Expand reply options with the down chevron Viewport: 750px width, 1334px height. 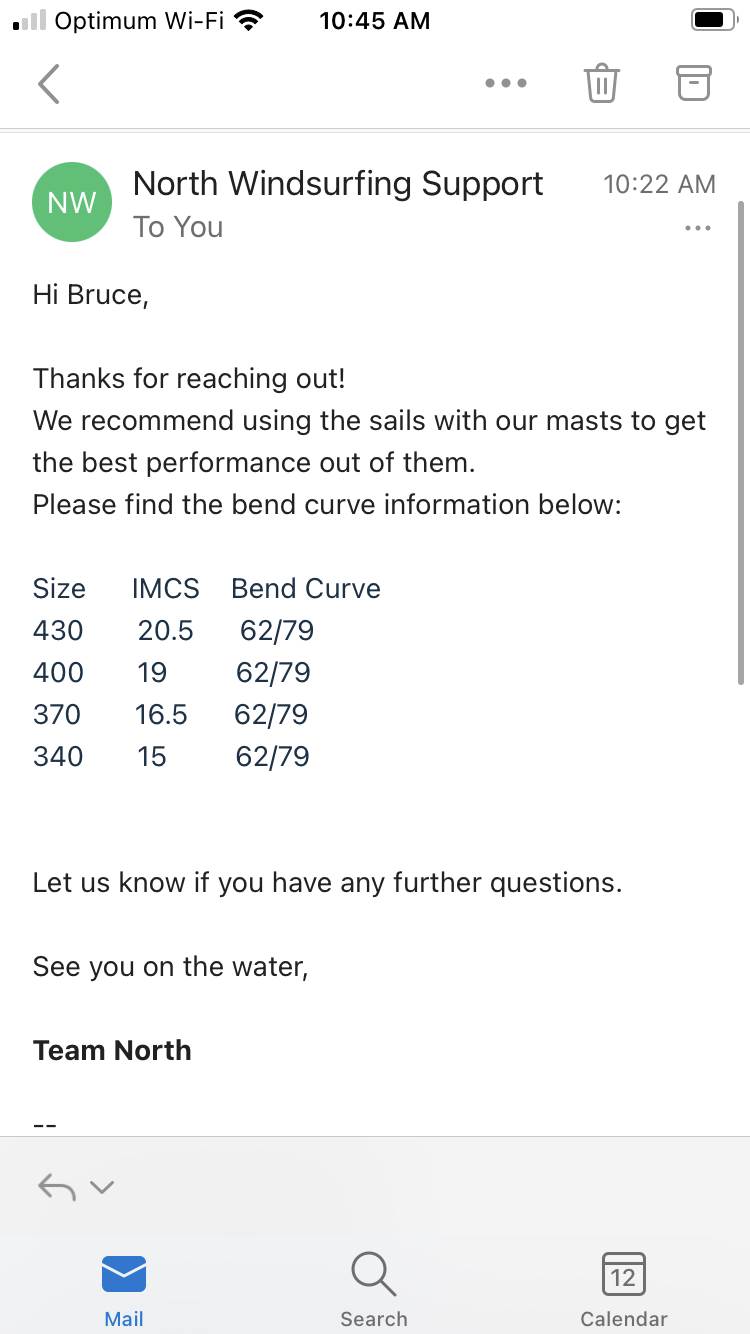coord(102,1188)
